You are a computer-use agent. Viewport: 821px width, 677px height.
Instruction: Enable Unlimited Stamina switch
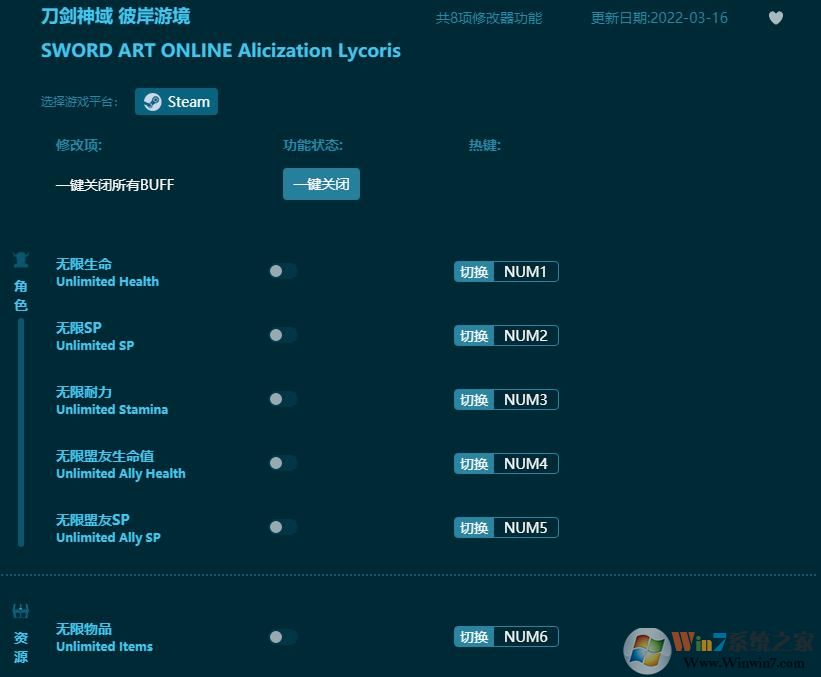pos(283,399)
